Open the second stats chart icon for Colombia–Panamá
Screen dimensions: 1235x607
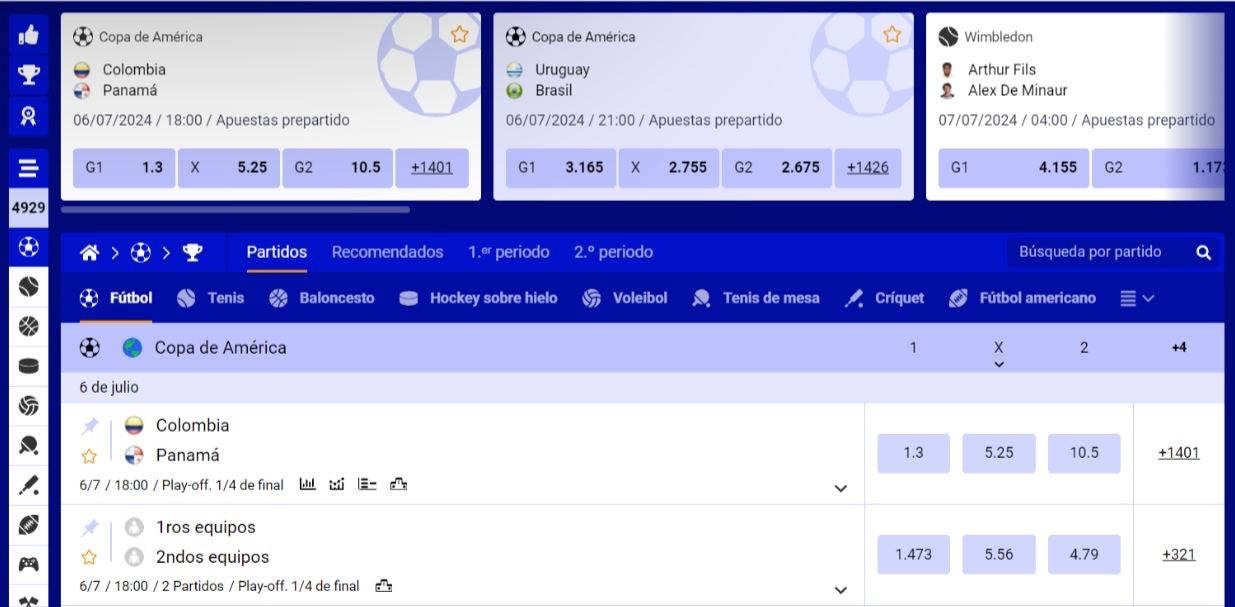(x=337, y=484)
